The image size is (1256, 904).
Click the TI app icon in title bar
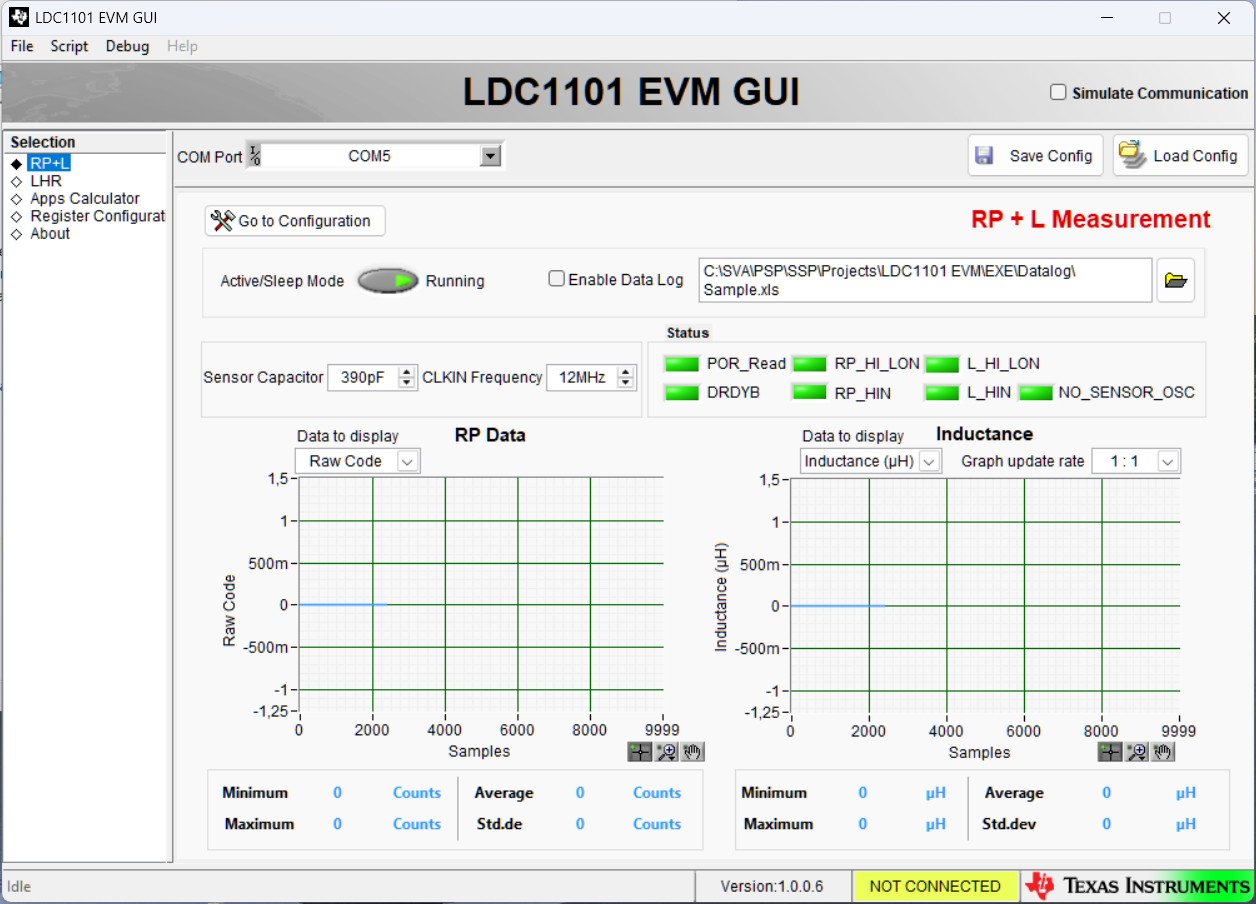click(x=18, y=17)
